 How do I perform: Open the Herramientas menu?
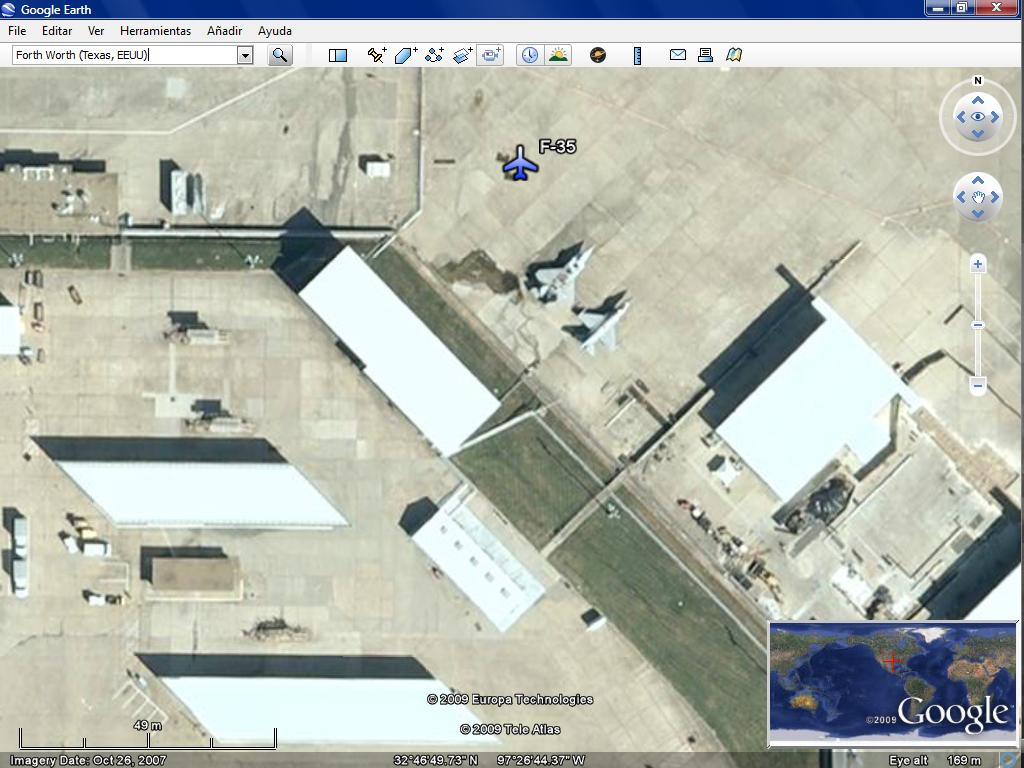[155, 31]
